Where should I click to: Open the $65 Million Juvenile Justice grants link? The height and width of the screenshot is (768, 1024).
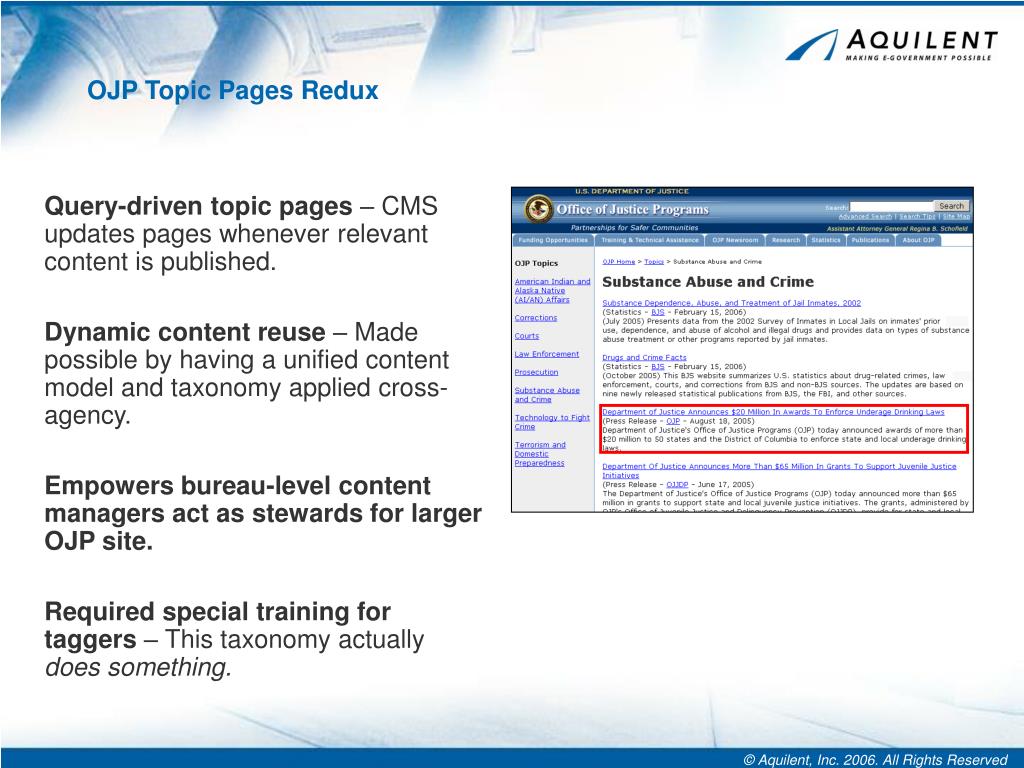[779, 471]
